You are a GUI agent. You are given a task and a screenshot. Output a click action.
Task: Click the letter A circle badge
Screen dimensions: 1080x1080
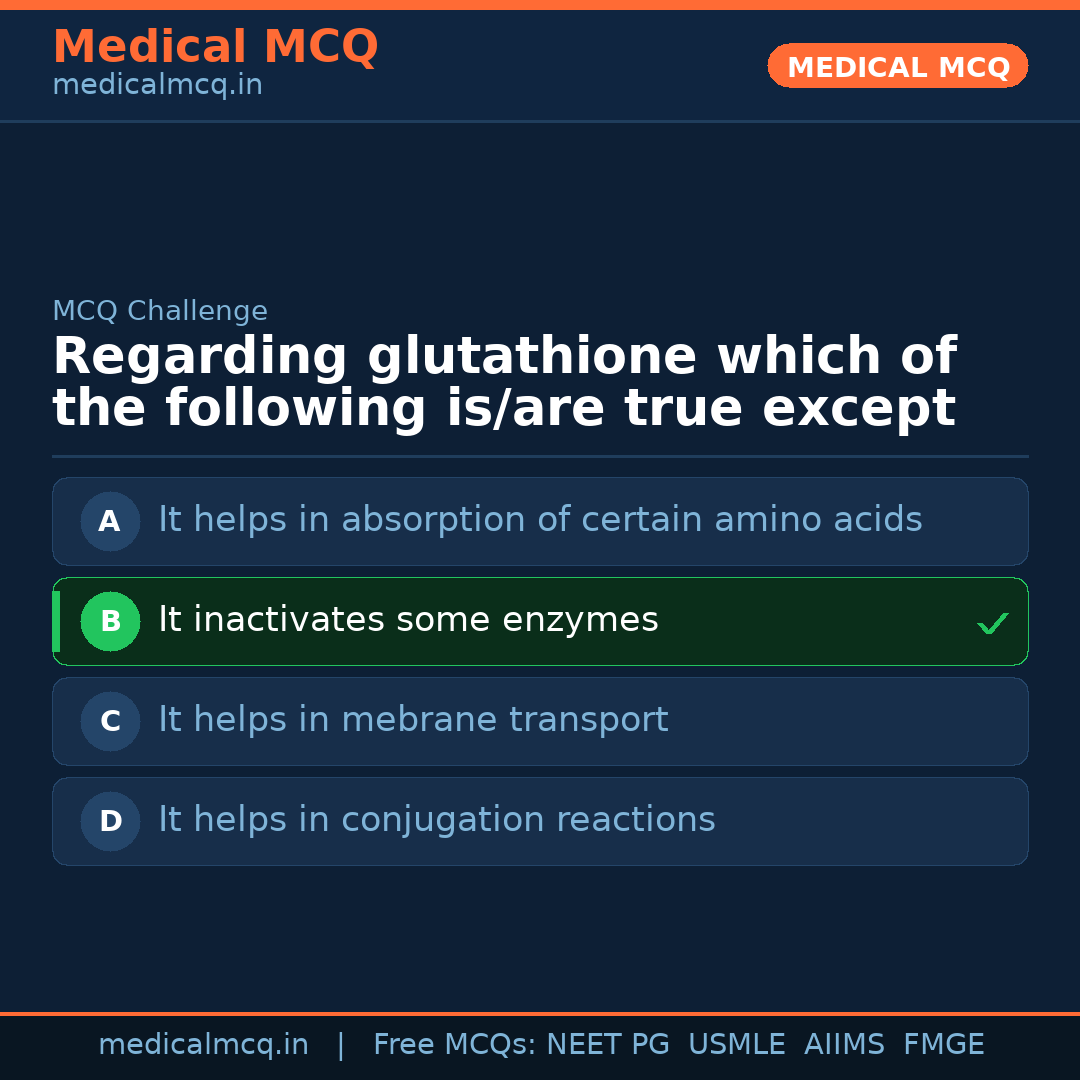click(x=110, y=521)
